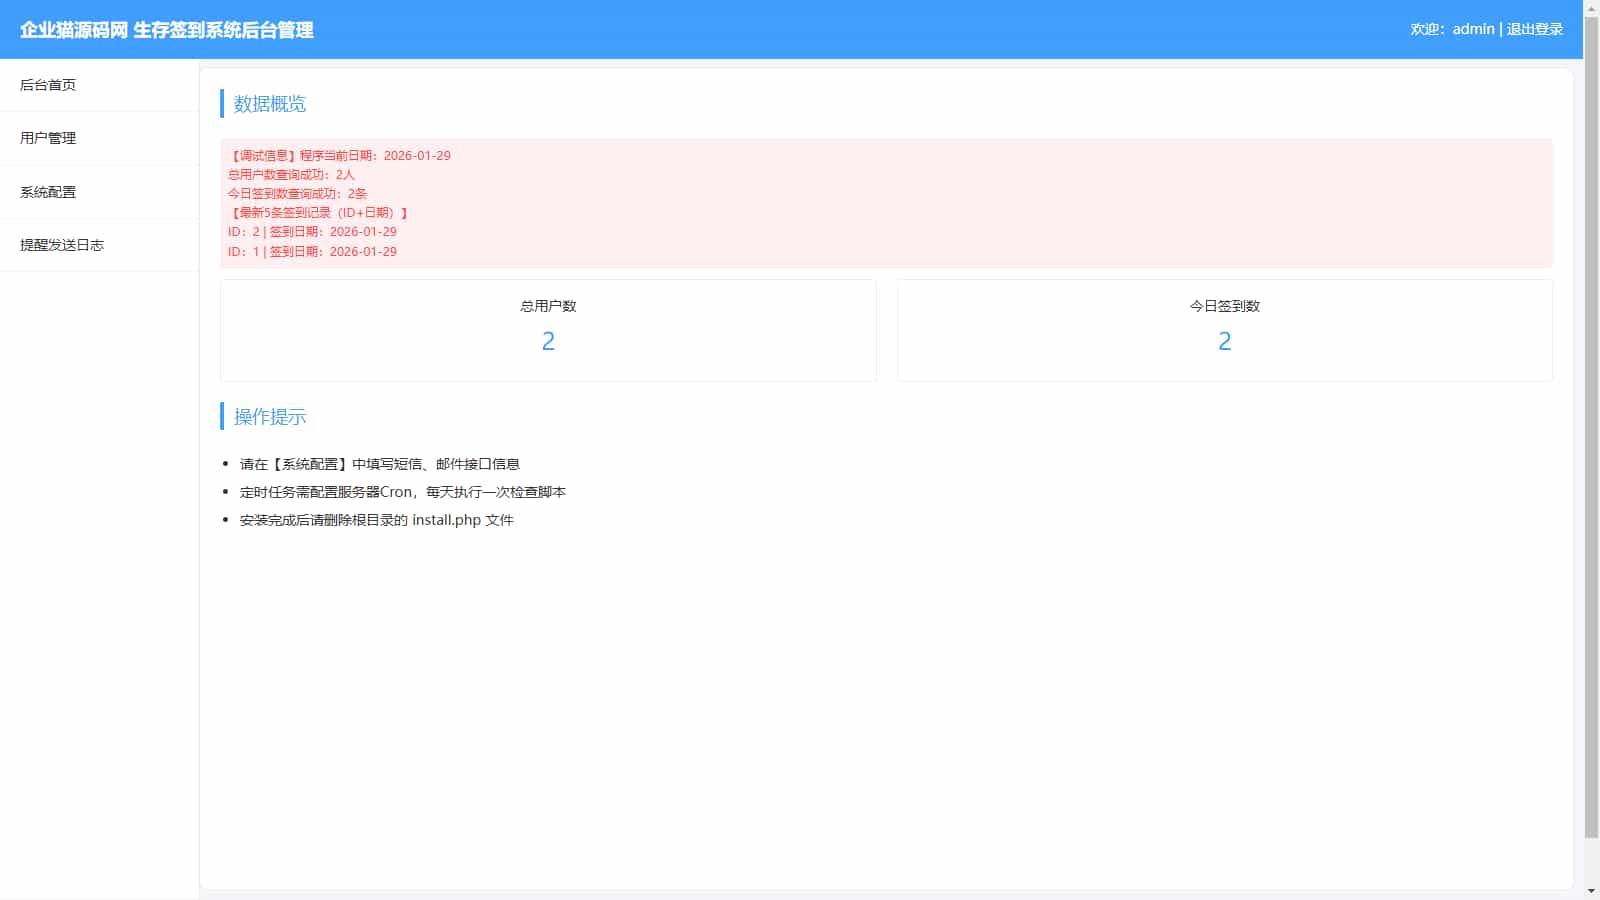Click the number under 今日签到数
This screenshot has height=900, width=1600.
[x=1224, y=341]
